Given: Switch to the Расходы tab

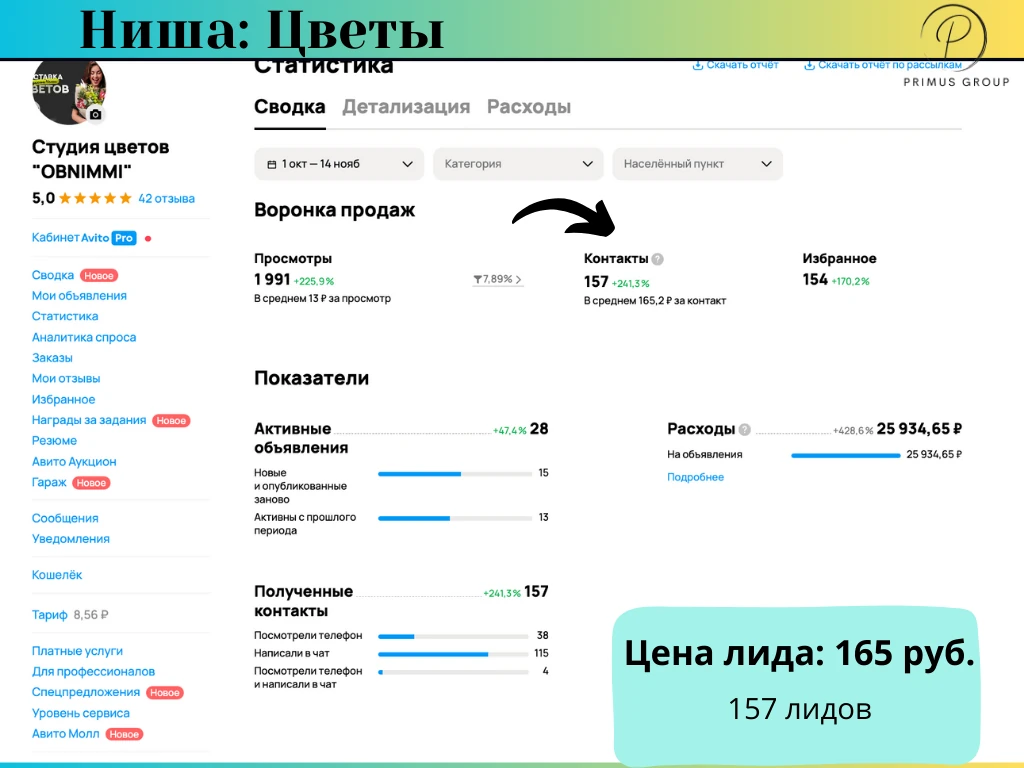Looking at the screenshot, I should pyautogui.click(x=529, y=106).
